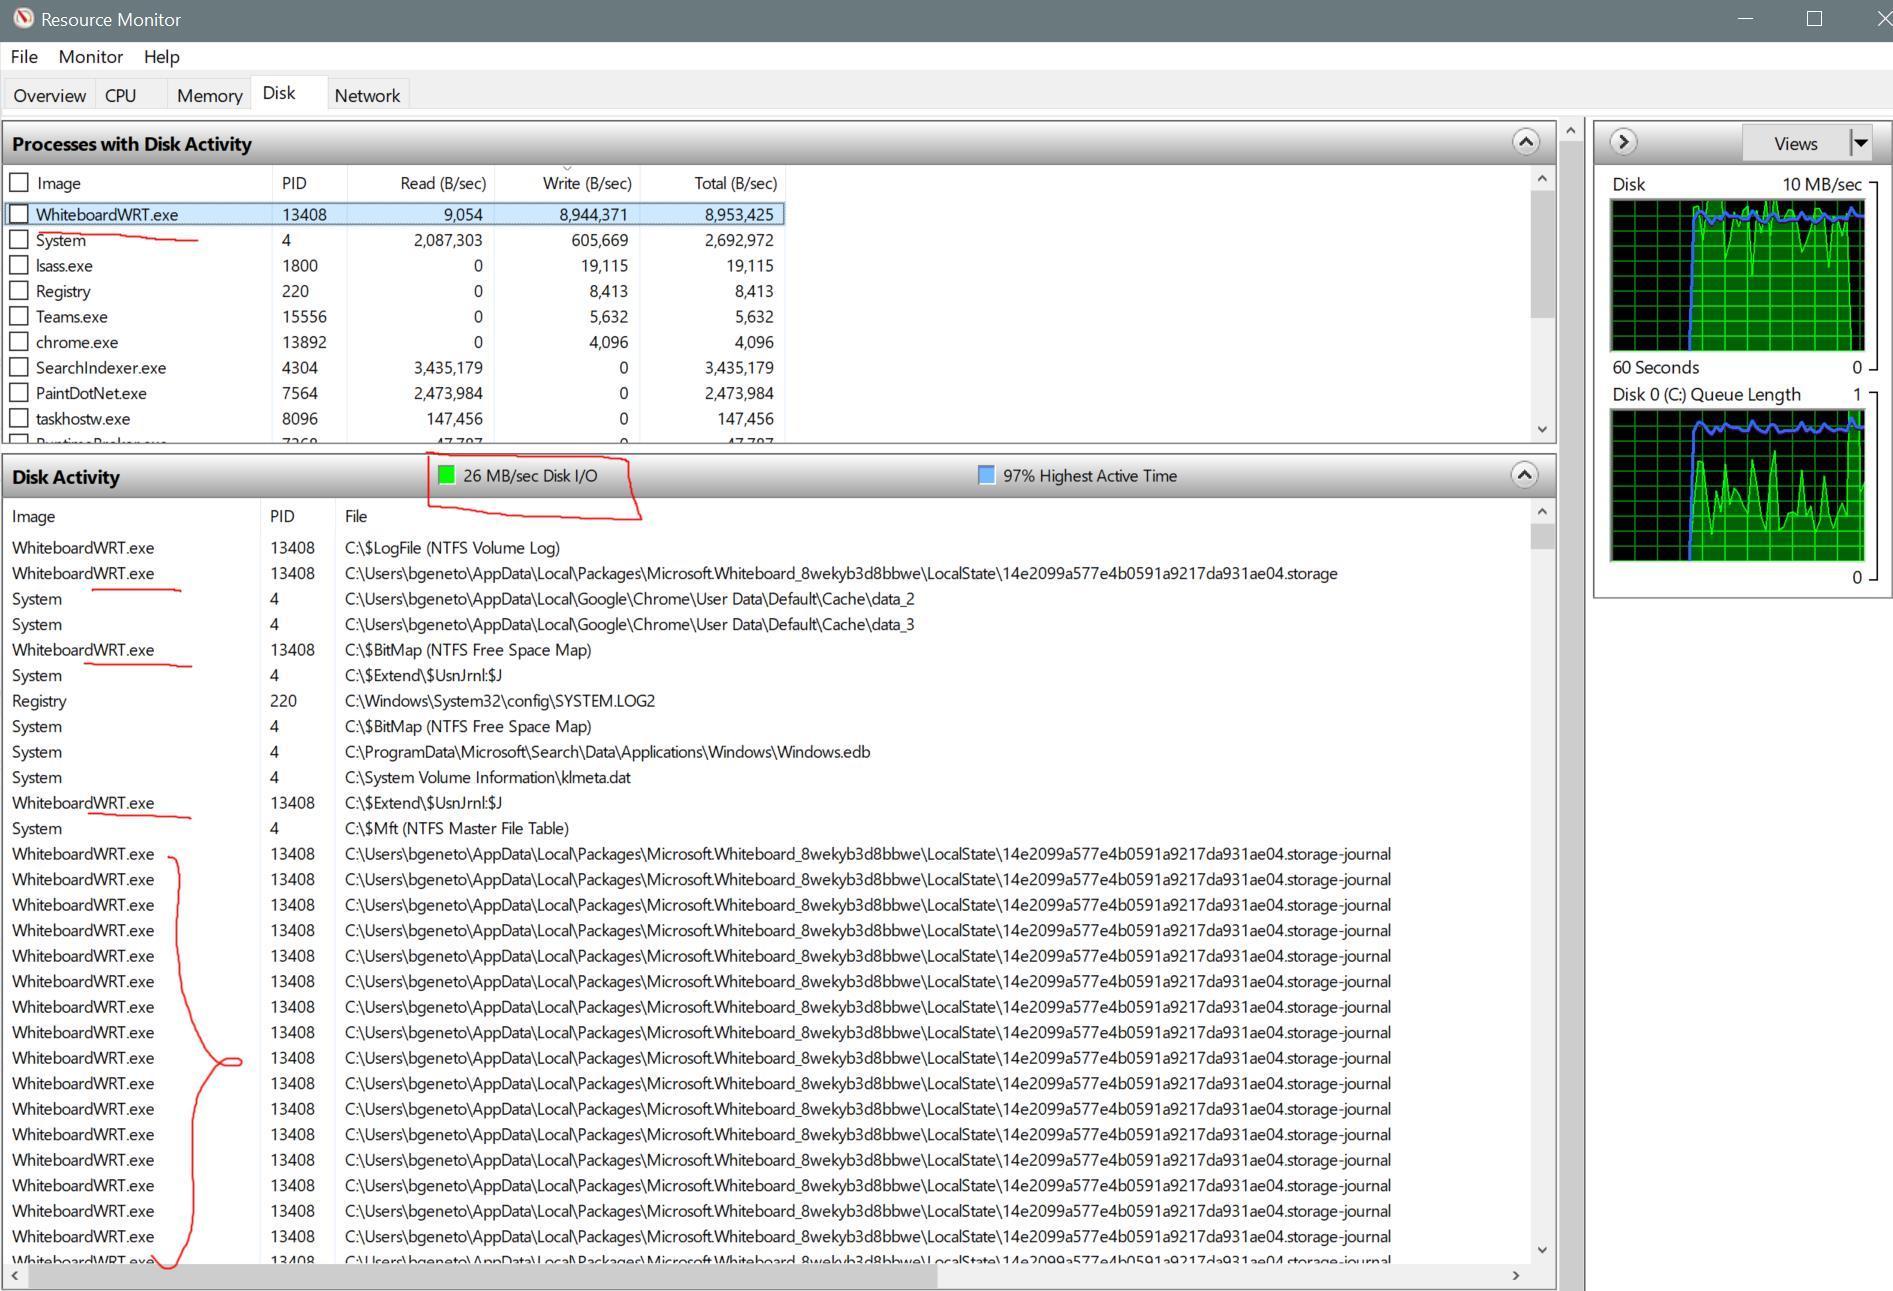The width and height of the screenshot is (1893, 1291).
Task: Open the Monitor menu
Action: [90, 57]
